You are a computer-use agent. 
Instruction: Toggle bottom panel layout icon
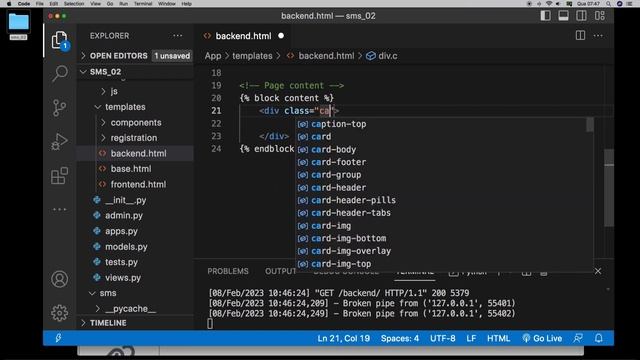[x=563, y=16]
